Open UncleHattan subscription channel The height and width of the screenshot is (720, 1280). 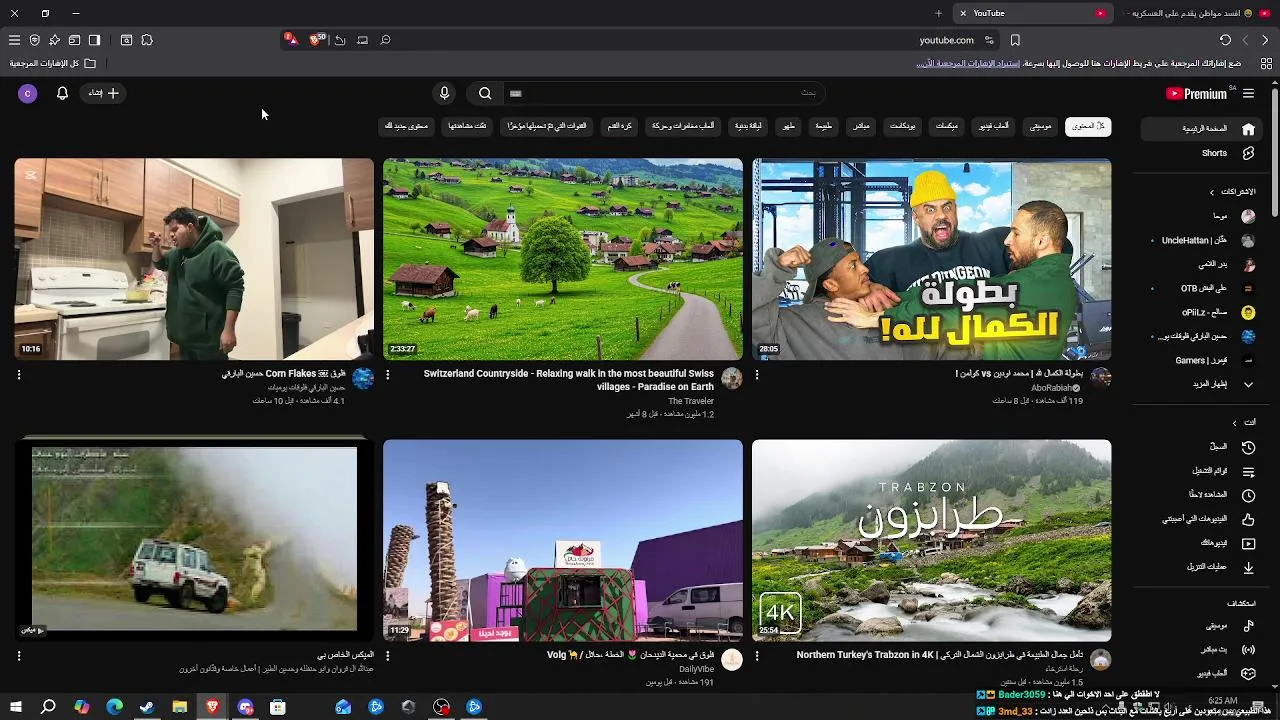1202,240
